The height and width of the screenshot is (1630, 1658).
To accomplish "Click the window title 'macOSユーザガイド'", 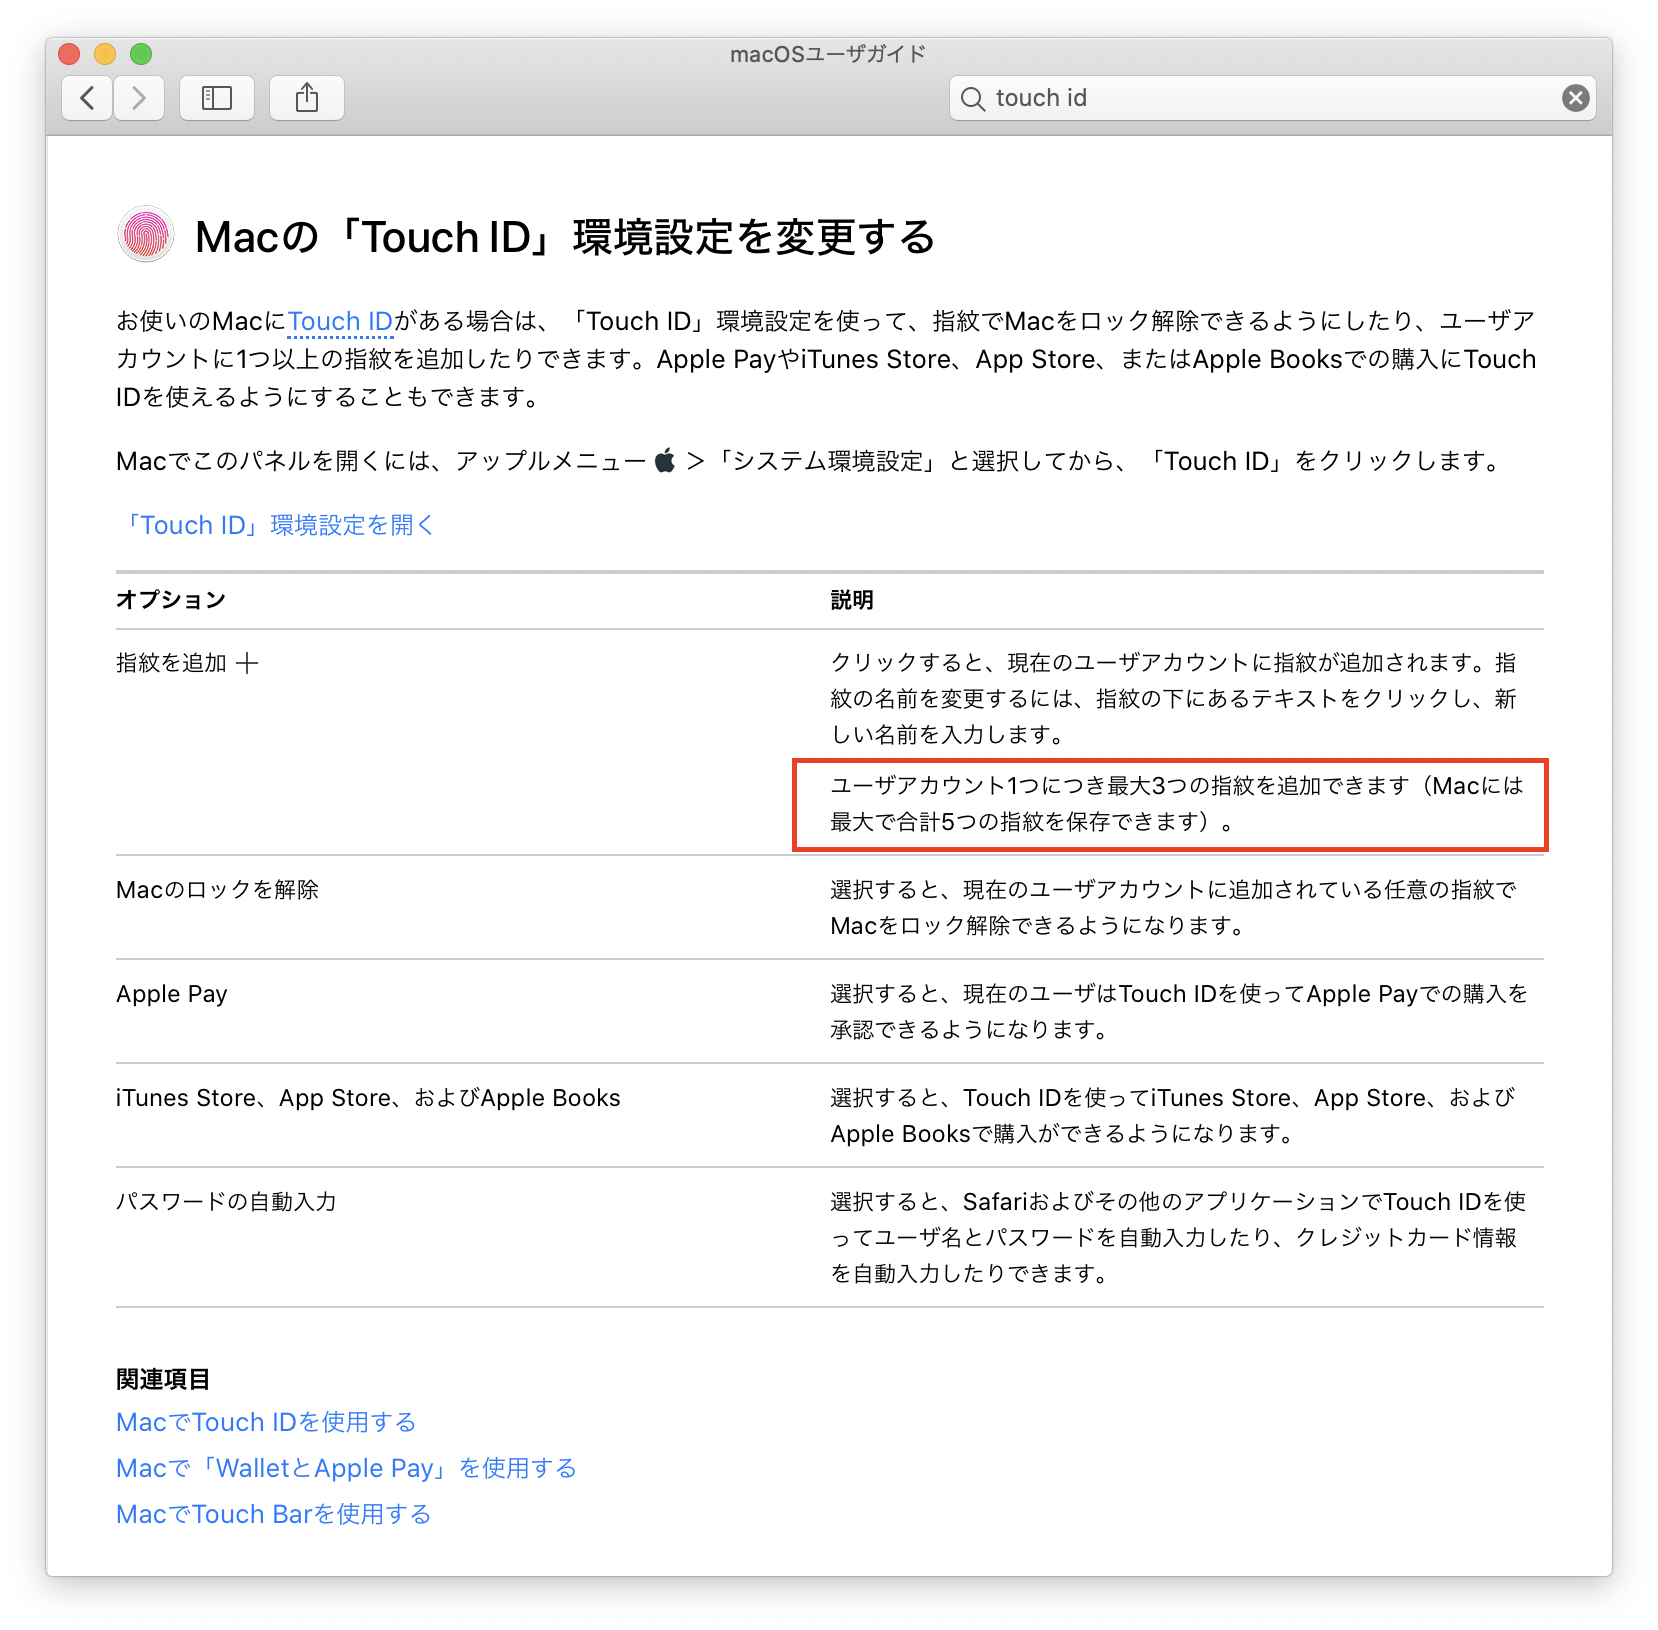I will 828,54.
